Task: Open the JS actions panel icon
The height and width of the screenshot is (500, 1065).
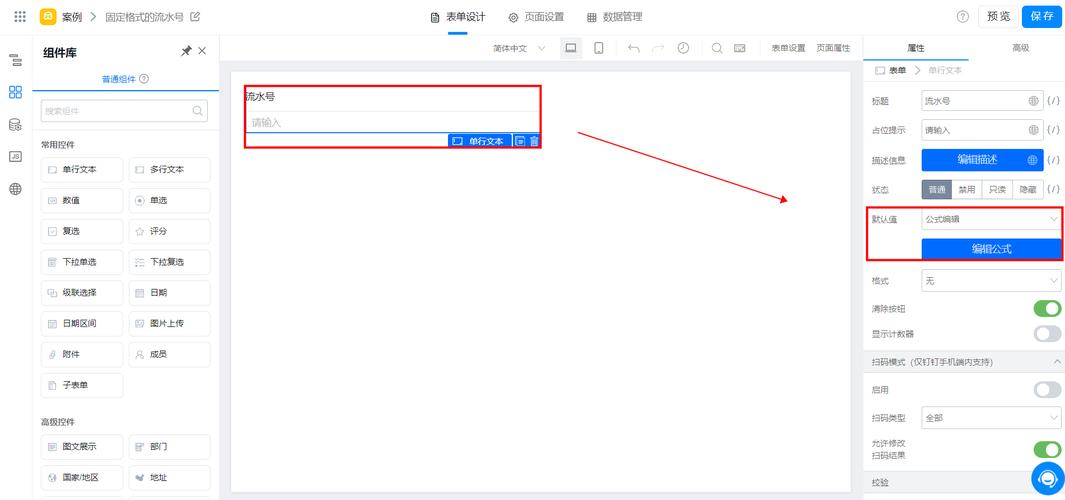Action: [x=16, y=156]
